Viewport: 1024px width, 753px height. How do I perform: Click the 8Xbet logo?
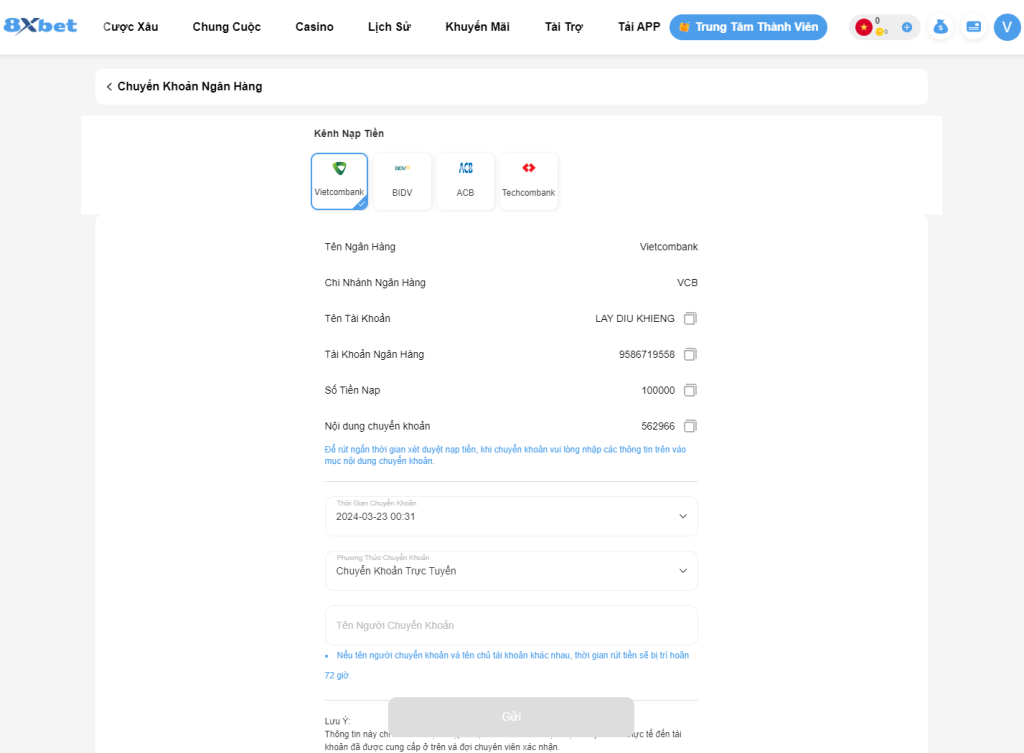40,26
